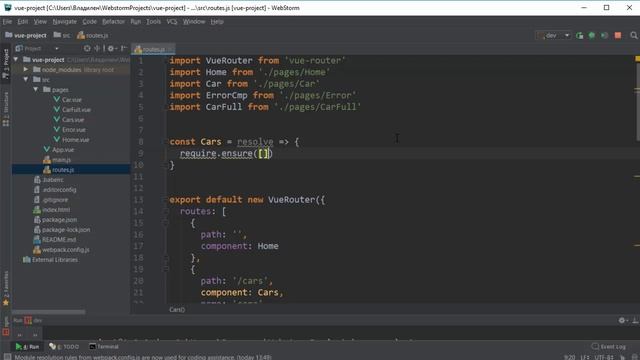Click the Debug configuration icon

click(x=591, y=36)
